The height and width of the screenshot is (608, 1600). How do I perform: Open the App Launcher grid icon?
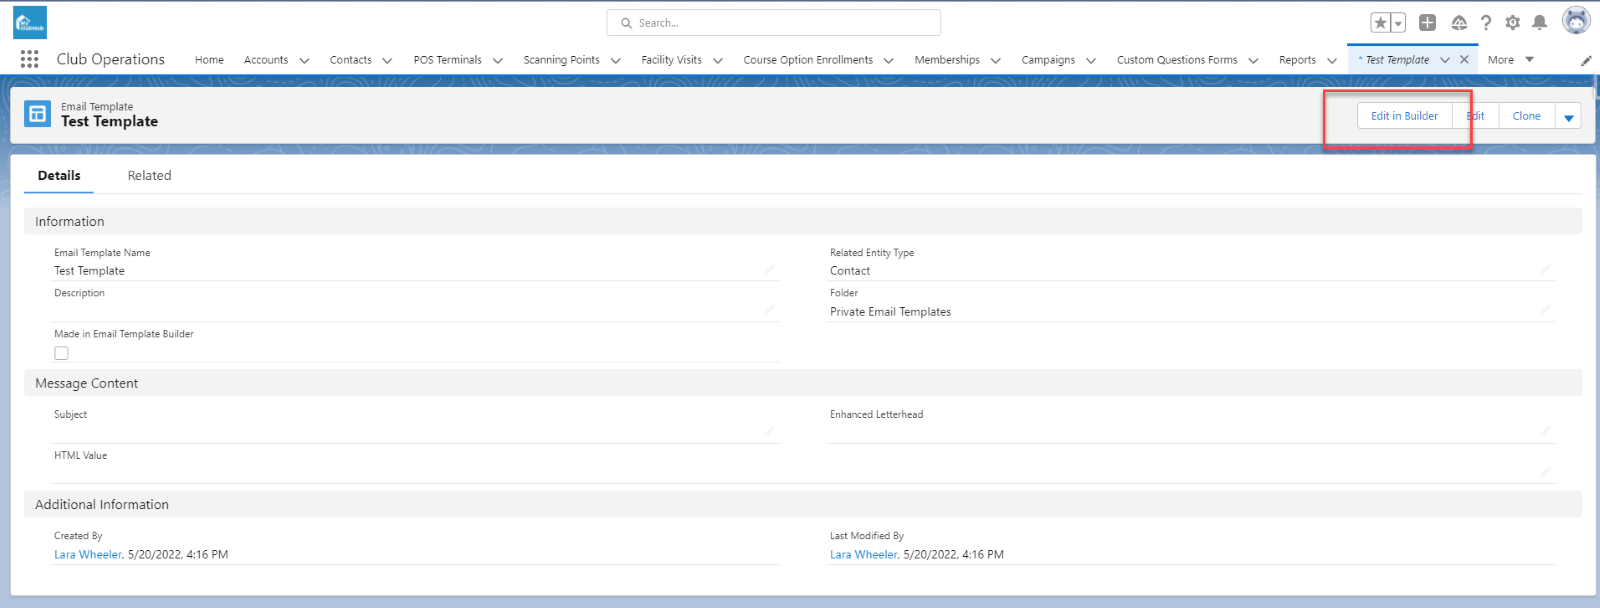coord(29,60)
